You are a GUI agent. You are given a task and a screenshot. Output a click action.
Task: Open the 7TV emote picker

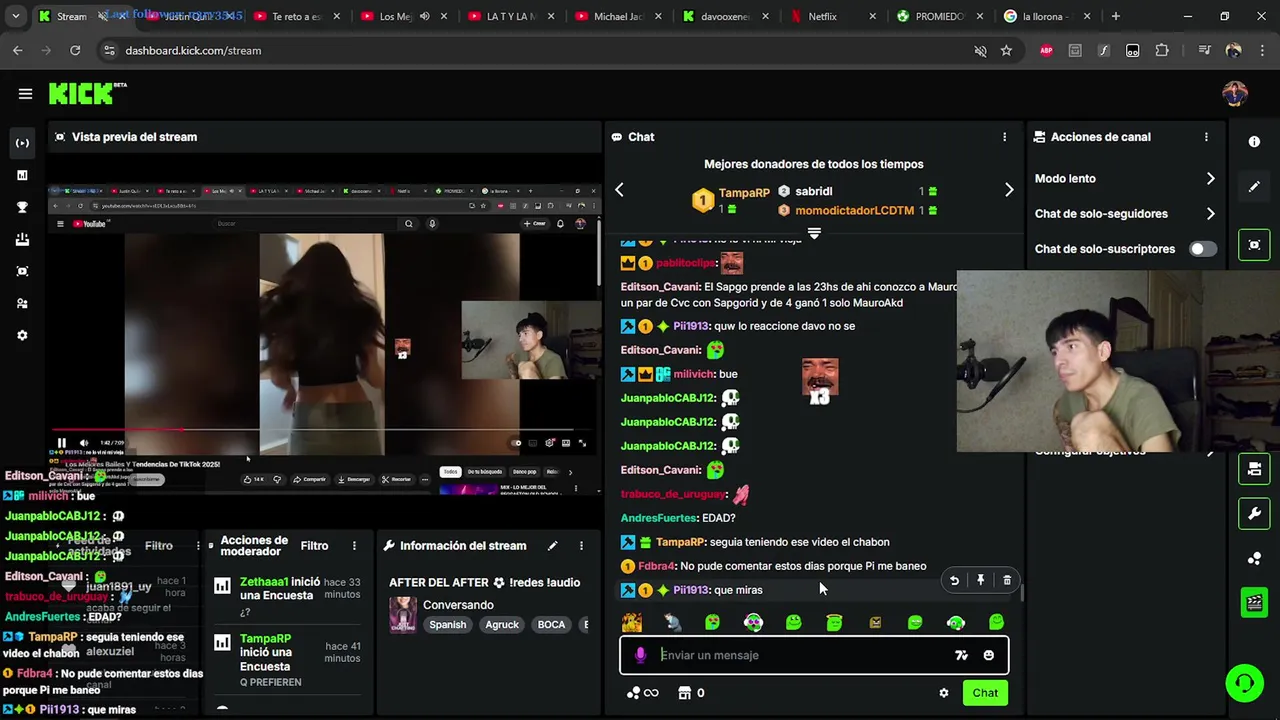click(961, 656)
